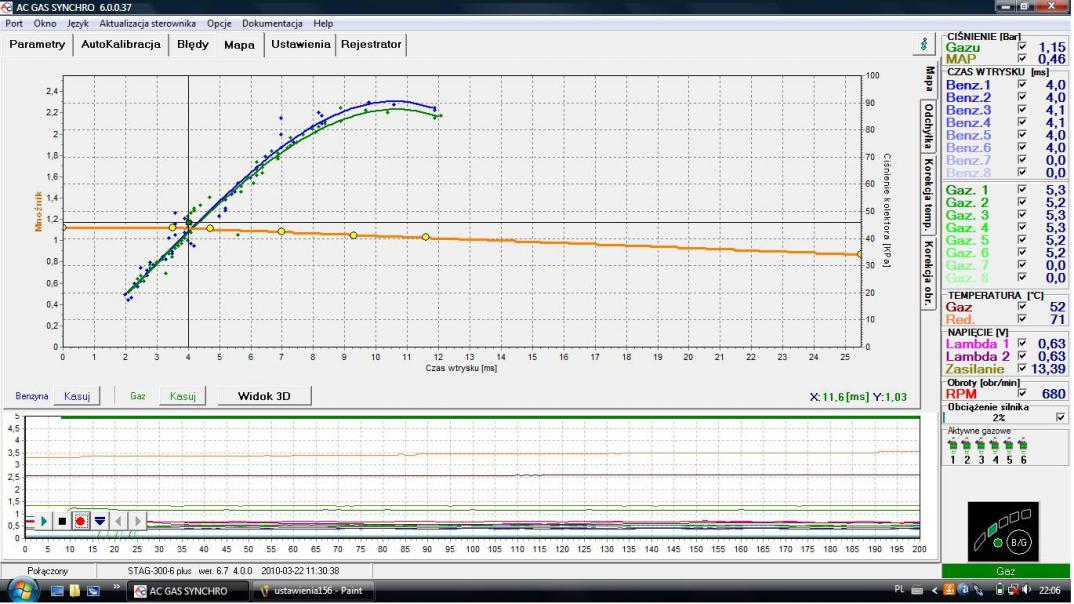The image size is (1074, 604).
Task: Click the Widok 3D button
Action: [264, 396]
